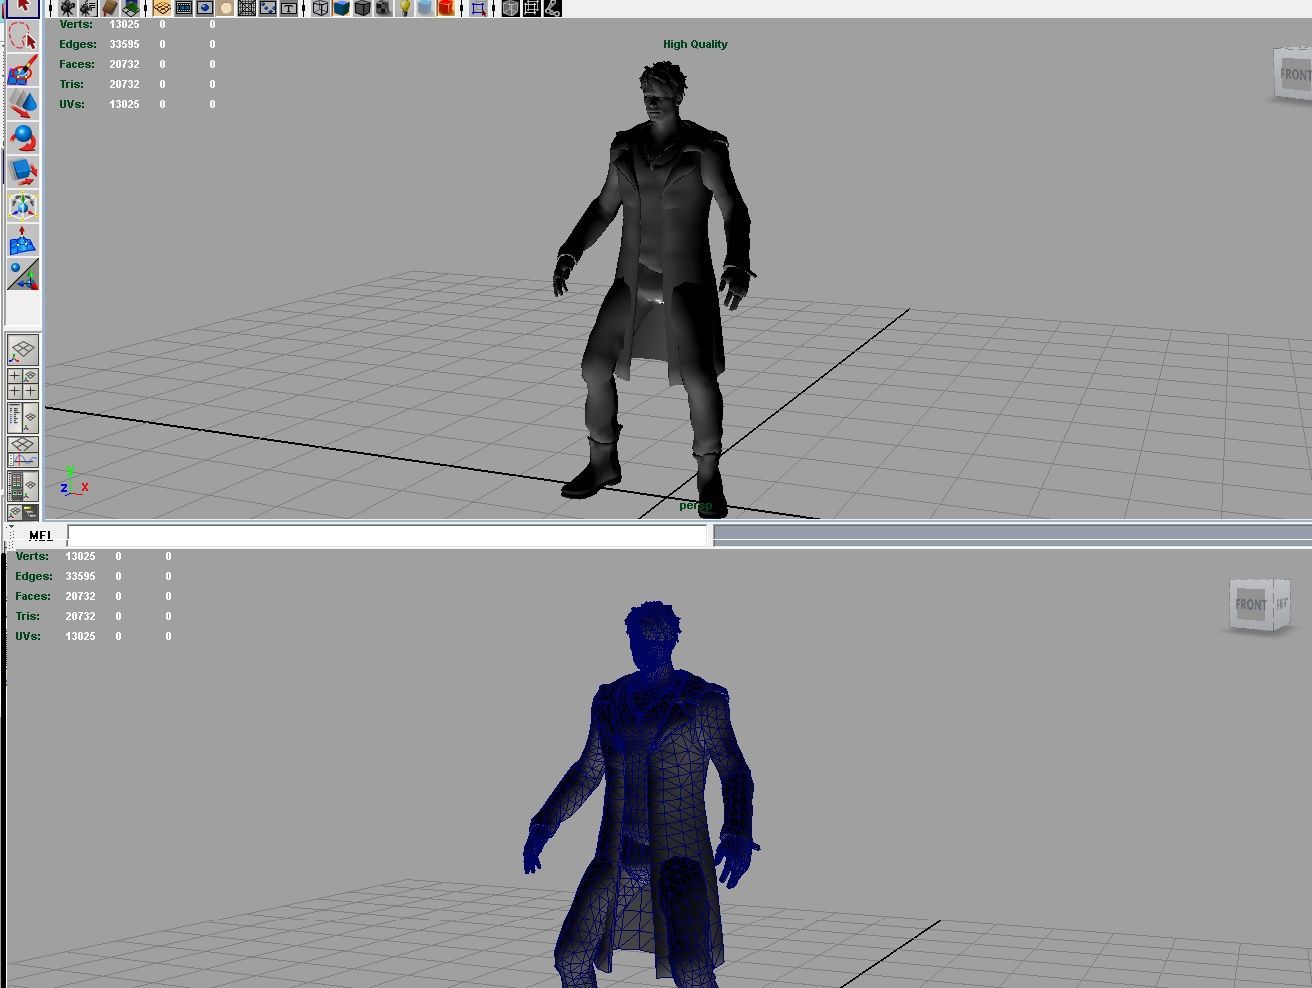Pick the Rotate tool sphere icon
This screenshot has width=1312, height=988.
coord(22,137)
